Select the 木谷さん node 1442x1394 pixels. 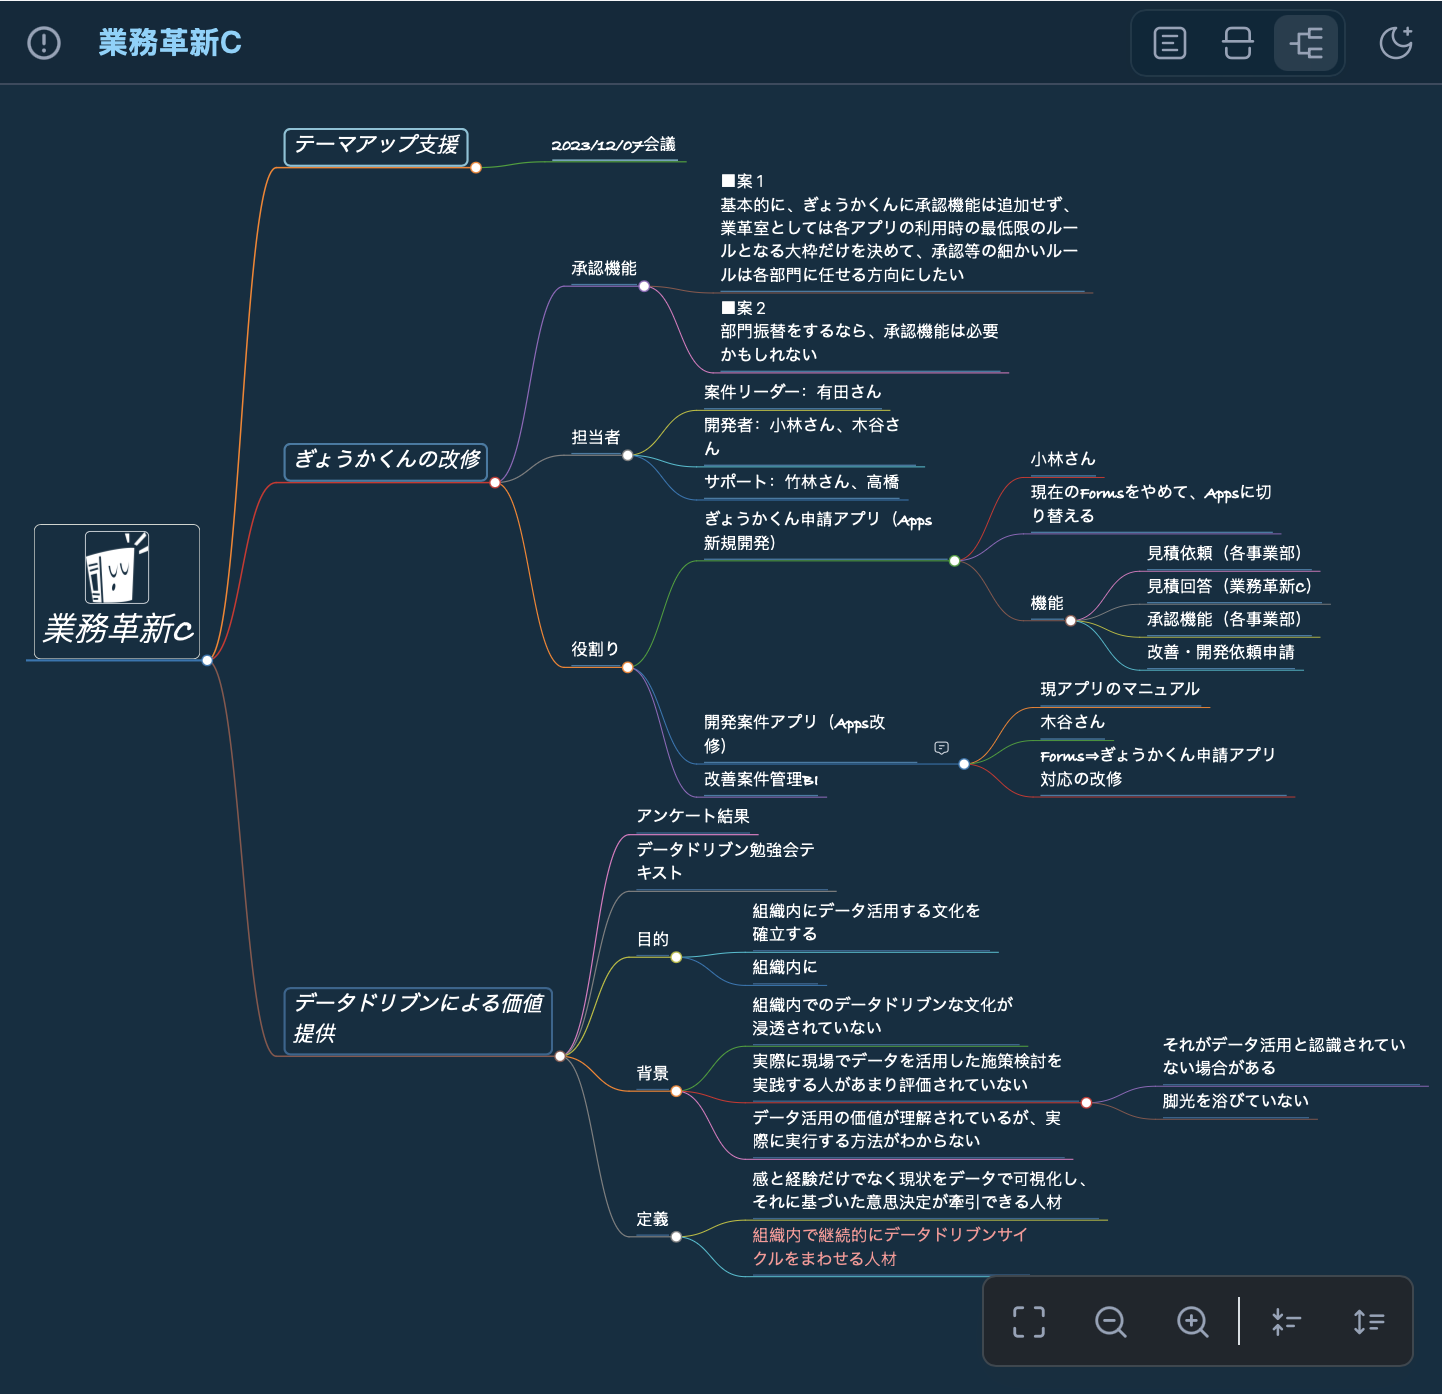click(1072, 722)
